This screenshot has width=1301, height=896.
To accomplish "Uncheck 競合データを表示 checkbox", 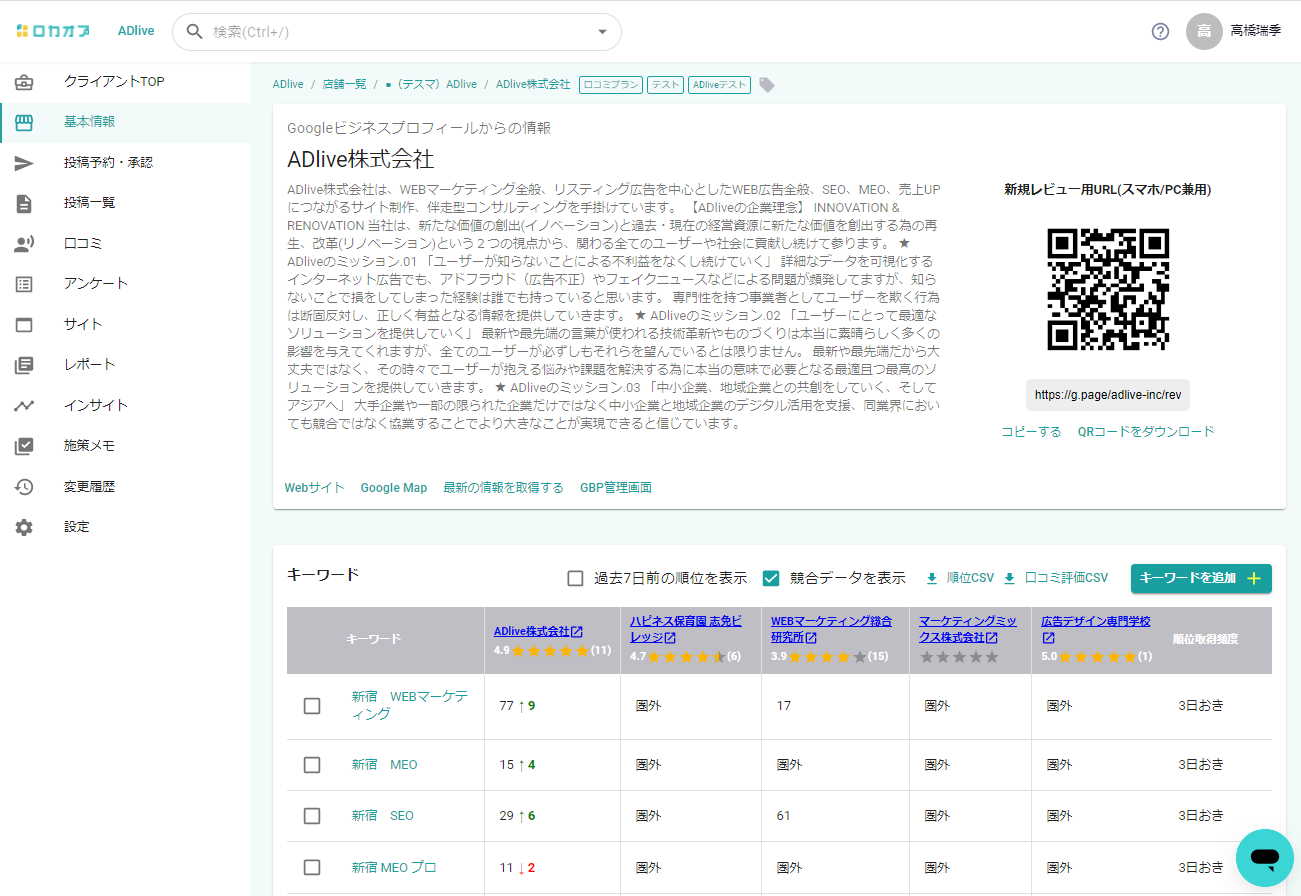I will tap(771, 578).
